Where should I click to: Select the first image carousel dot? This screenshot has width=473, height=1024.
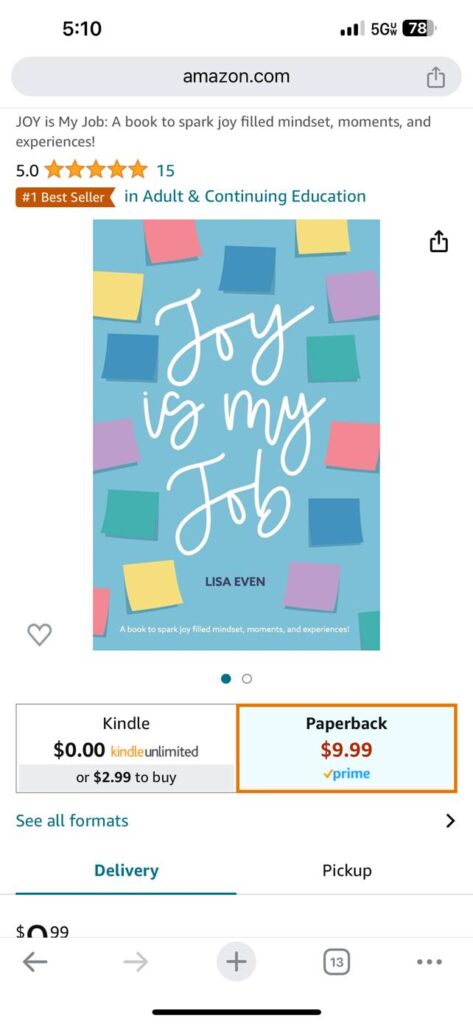coord(226,679)
